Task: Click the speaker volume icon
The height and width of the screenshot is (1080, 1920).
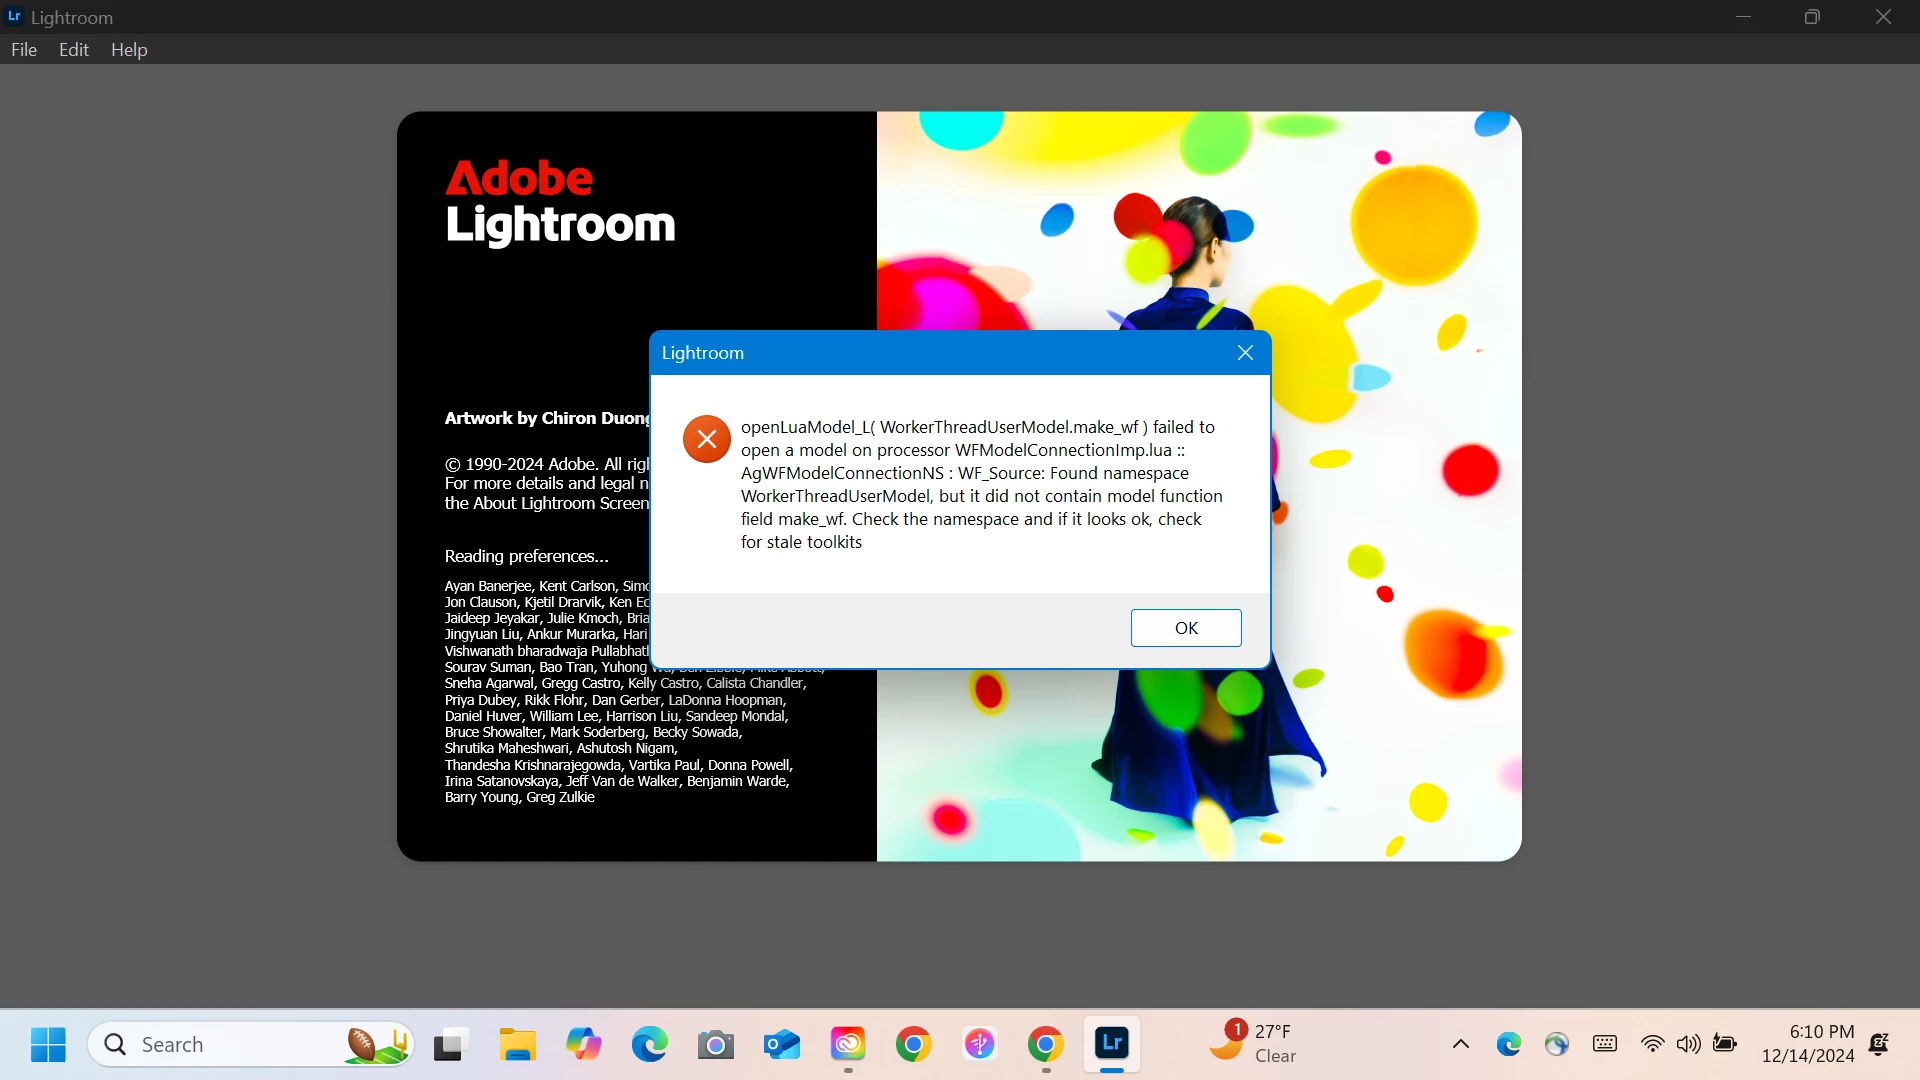Action: (x=1688, y=1045)
